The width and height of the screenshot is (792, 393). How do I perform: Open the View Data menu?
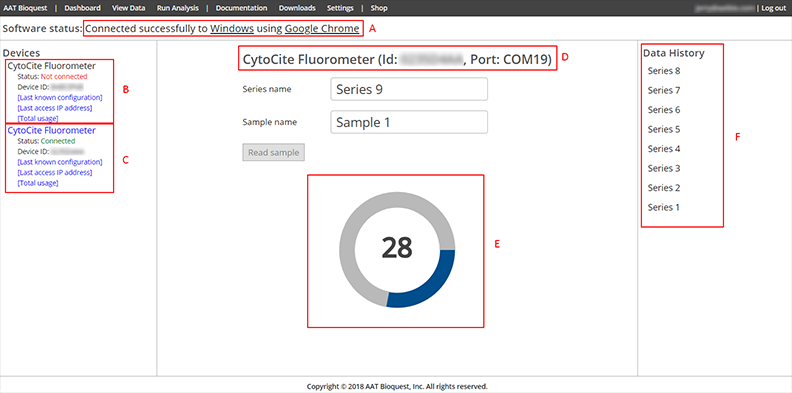pos(128,8)
